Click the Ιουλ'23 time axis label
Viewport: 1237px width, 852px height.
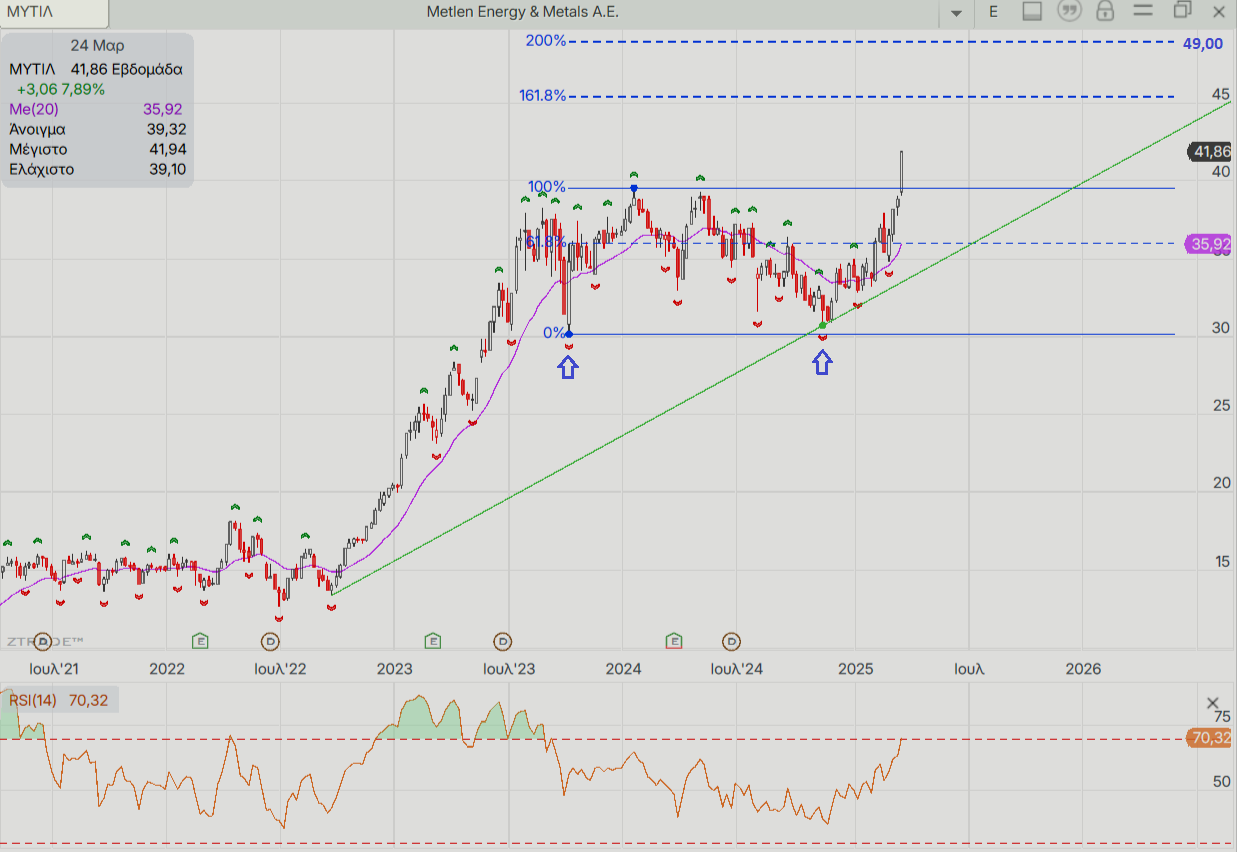click(x=508, y=669)
